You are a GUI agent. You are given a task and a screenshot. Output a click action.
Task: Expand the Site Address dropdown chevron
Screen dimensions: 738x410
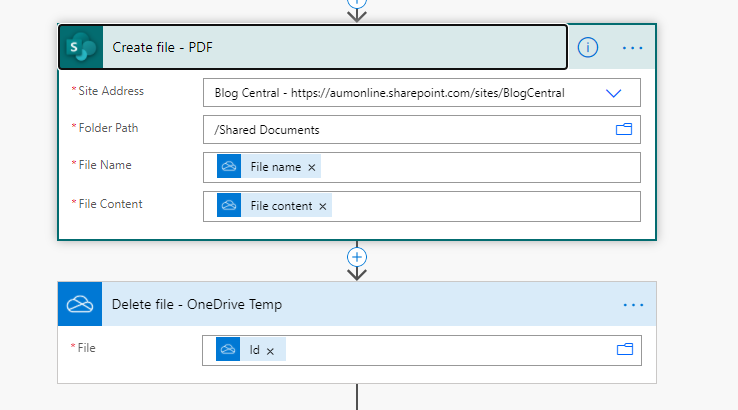613,93
